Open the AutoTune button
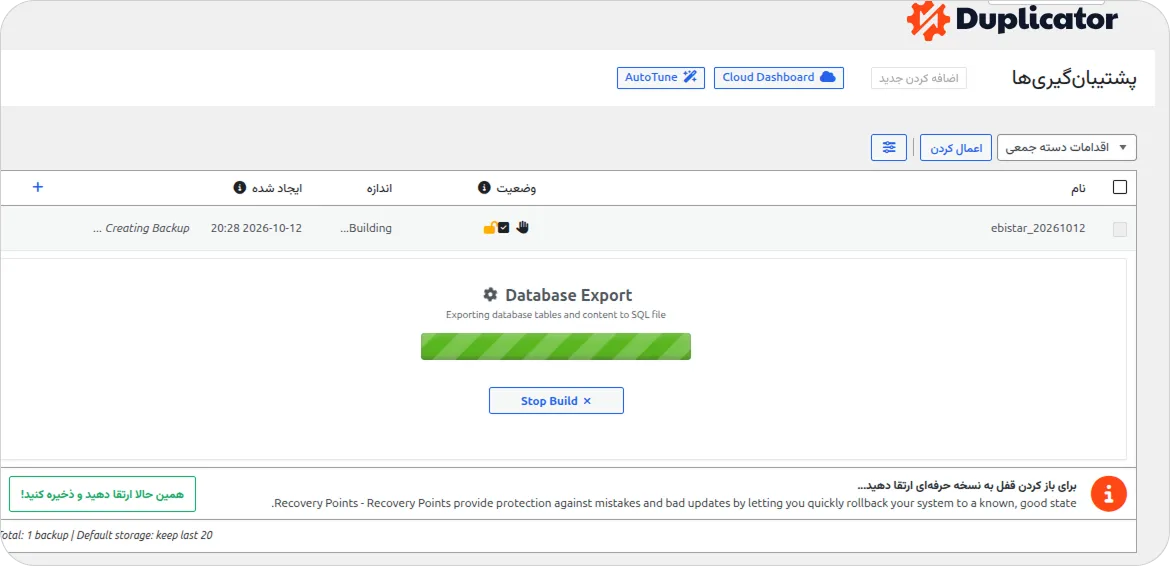Viewport: 1170px width, 566px height. [x=660, y=78]
